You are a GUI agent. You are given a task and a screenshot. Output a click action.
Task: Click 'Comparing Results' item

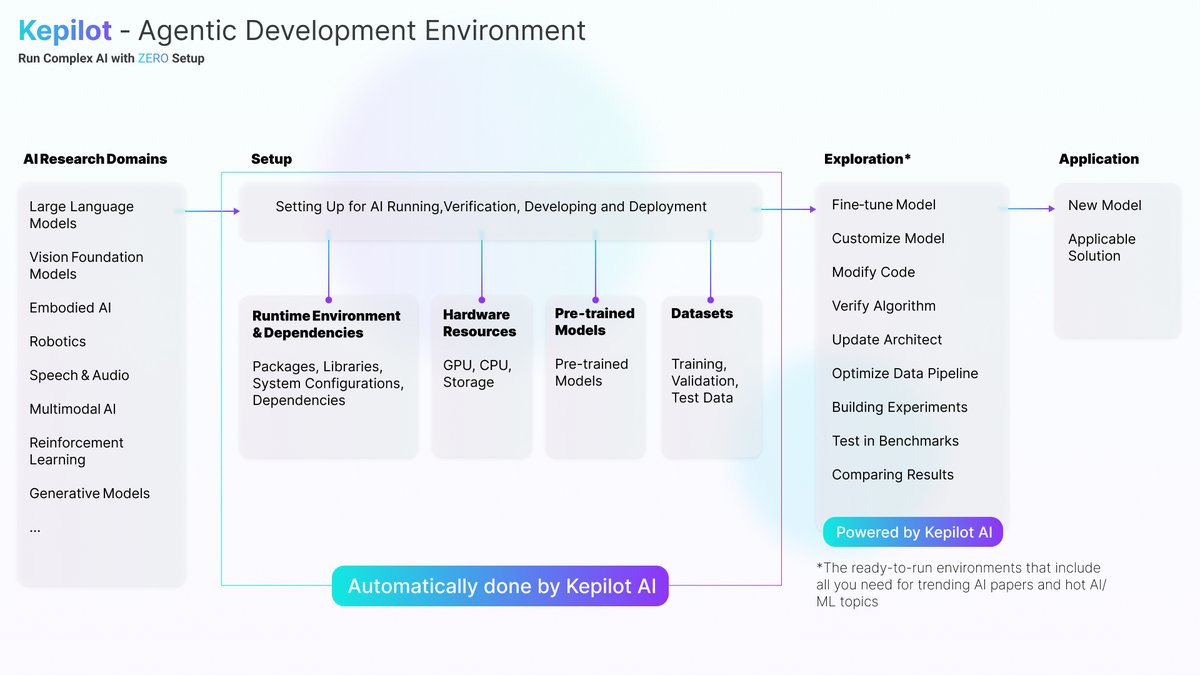pyautogui.click(x=893, y=475)
